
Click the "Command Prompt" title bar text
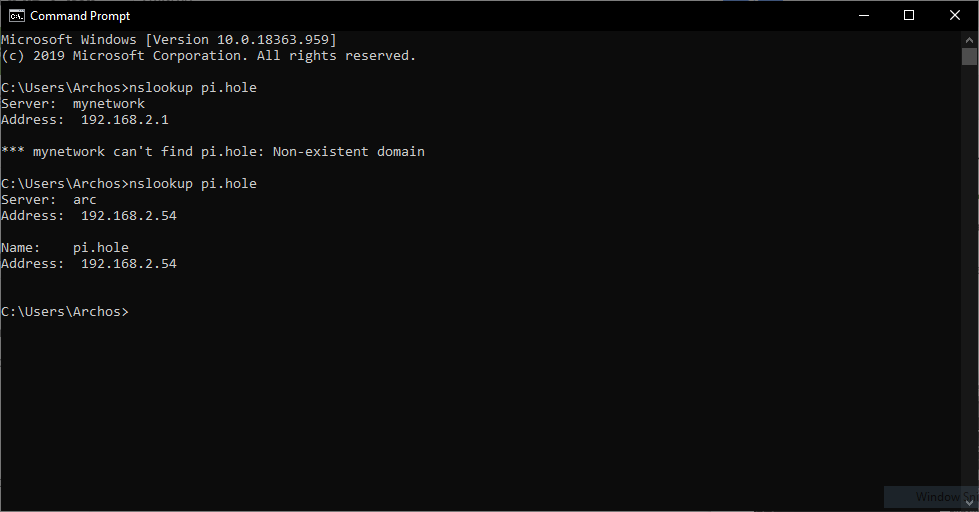pyautogui.click(x=80, y=16)
